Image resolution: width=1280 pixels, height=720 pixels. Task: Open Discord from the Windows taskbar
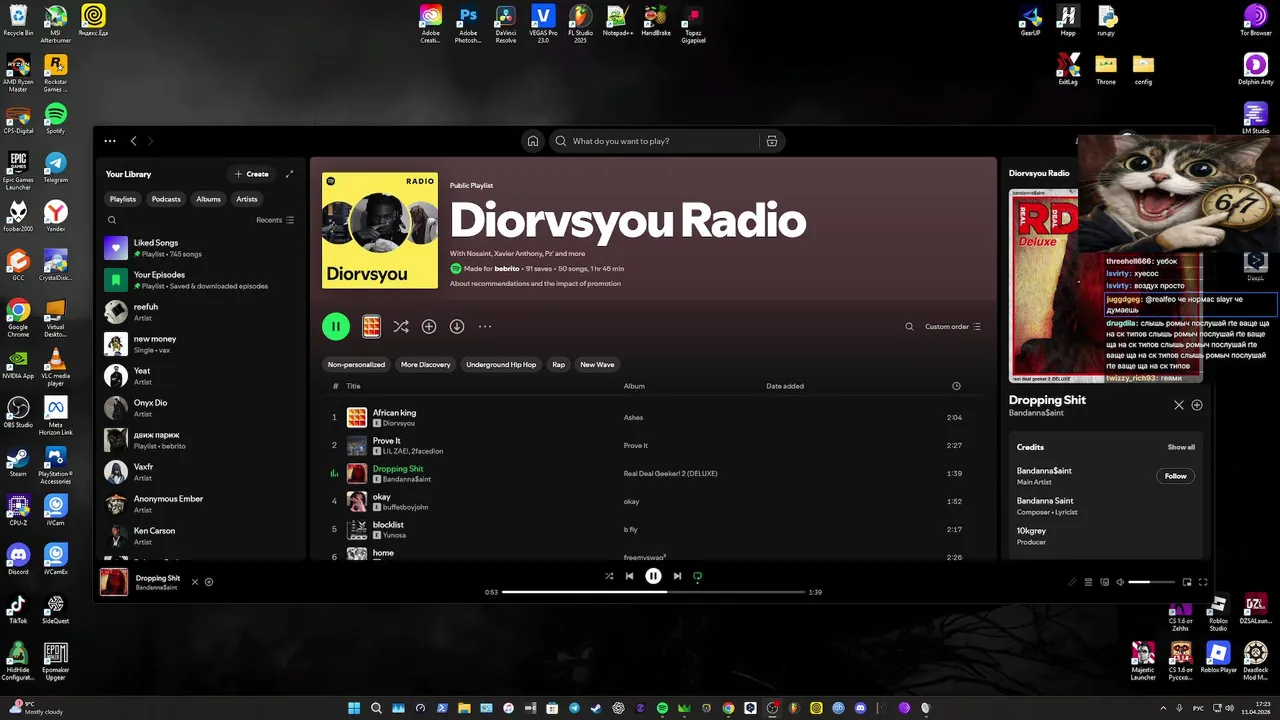point(860,708)
